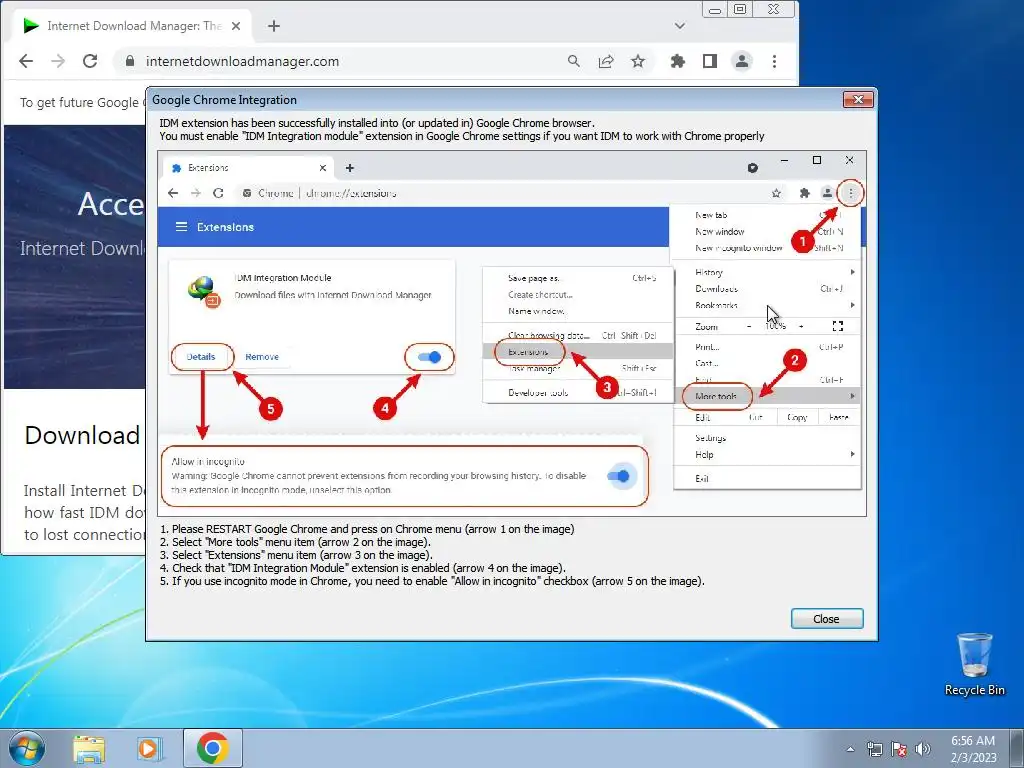Share this page using the share icon
This screenshot has width=1024, height=768.
click(606, 61)
